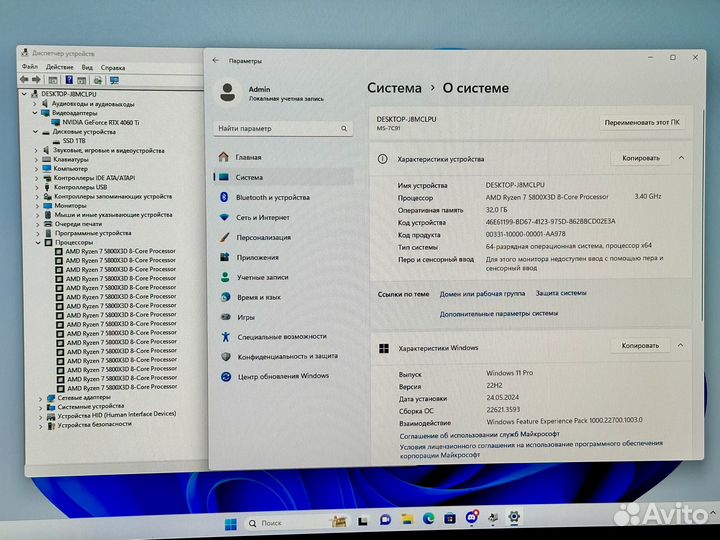Open Microsoft Edge from the taskbar

click(x=428, y=519)
